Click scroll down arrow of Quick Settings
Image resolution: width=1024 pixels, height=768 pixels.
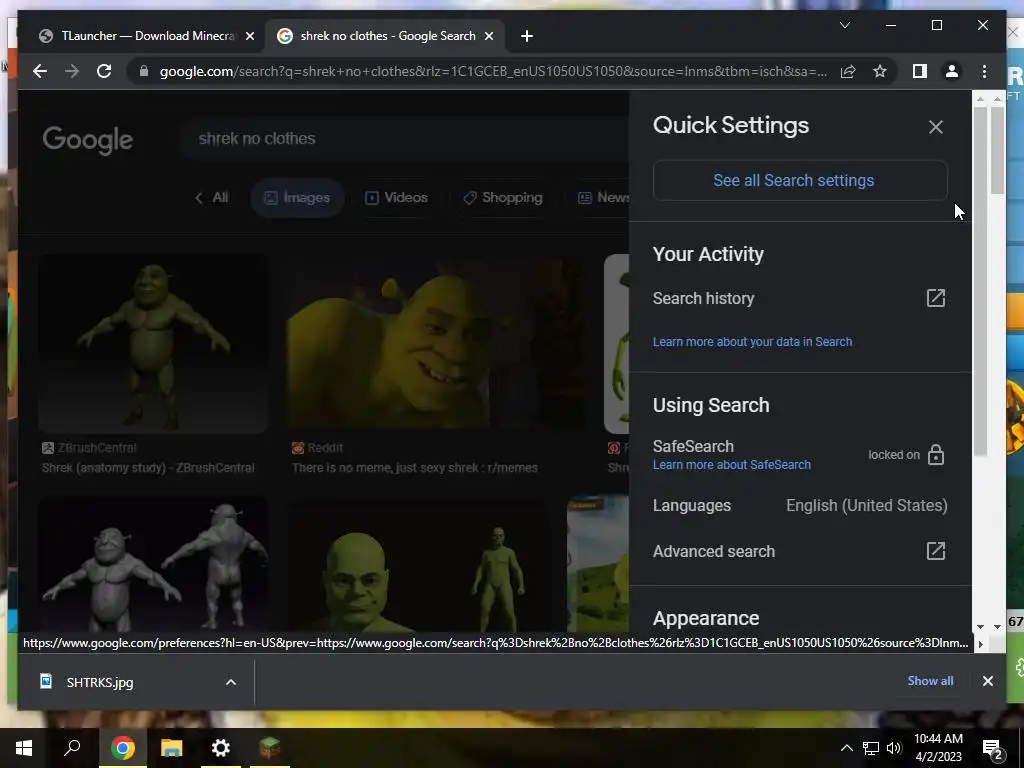point(980,627)
